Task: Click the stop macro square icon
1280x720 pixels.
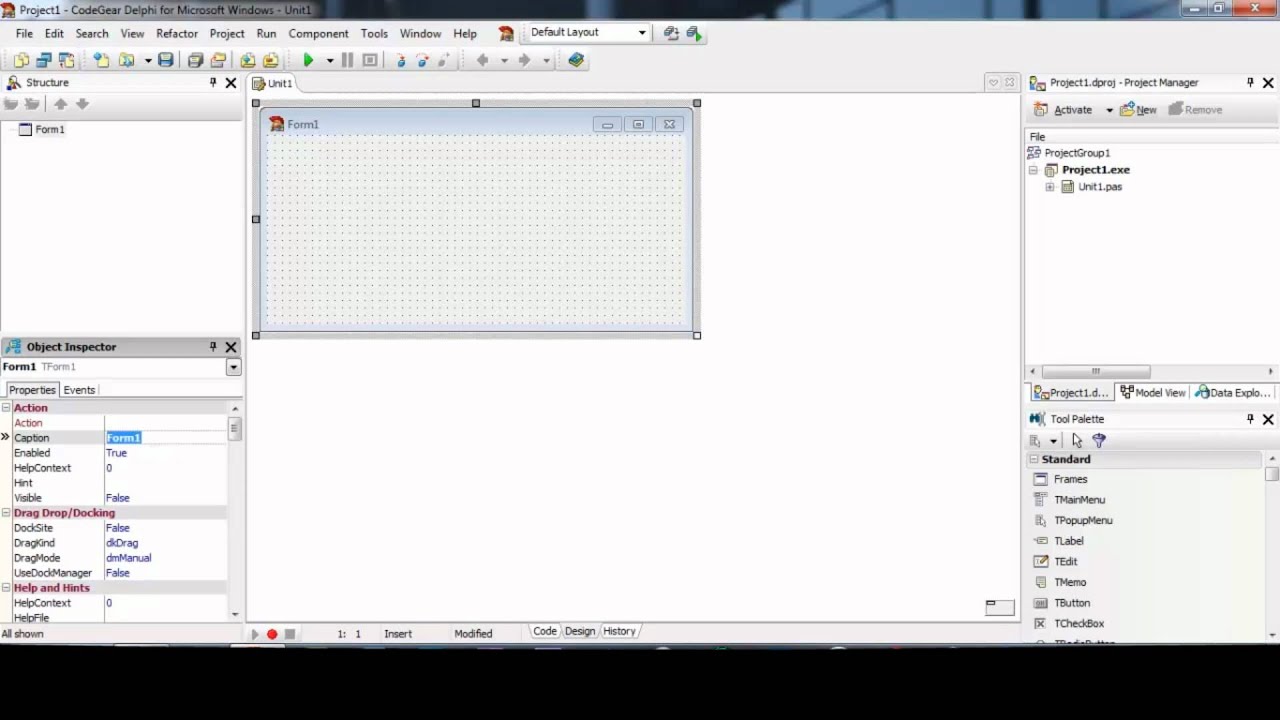Action: coord(290,634)
